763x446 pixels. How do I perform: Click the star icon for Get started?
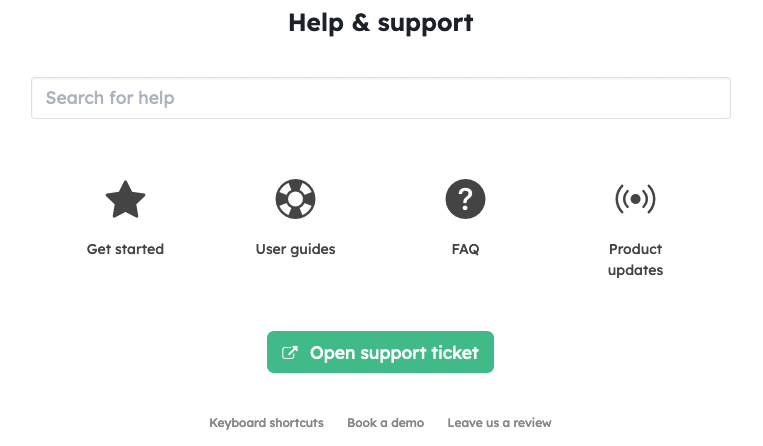(x=126, y=199)
